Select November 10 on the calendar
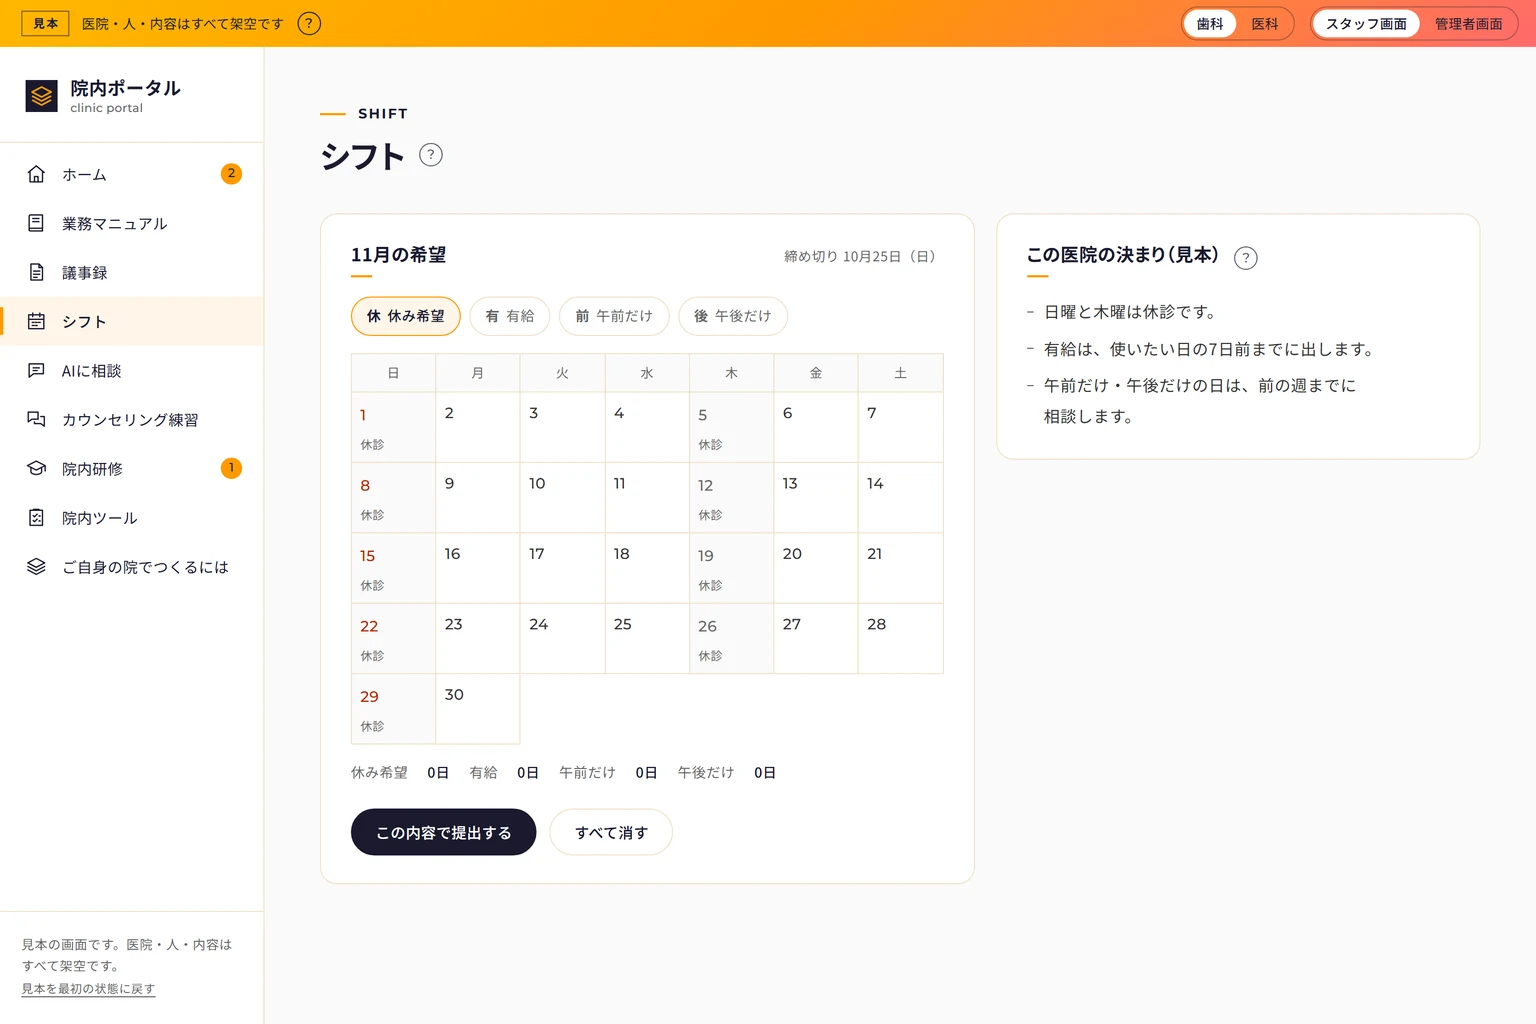This screenshot has height=1024, width=1536. tap(562, 497)
